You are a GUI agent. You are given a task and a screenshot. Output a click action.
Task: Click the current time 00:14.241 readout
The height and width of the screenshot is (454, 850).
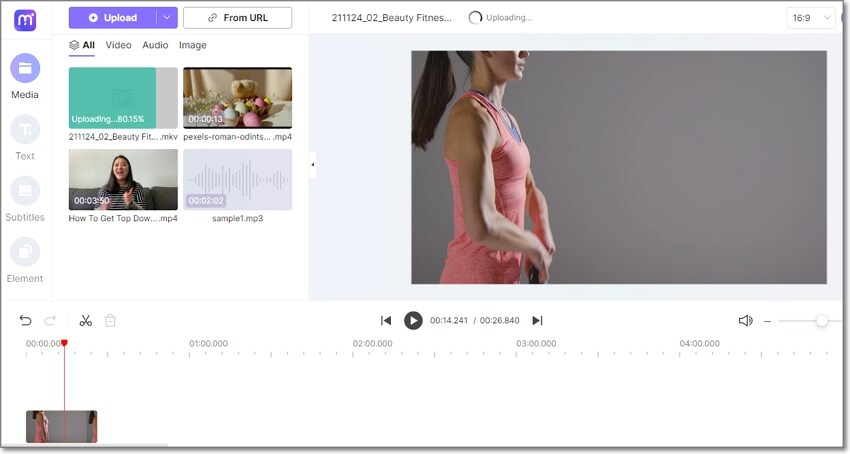coord(448,321)
